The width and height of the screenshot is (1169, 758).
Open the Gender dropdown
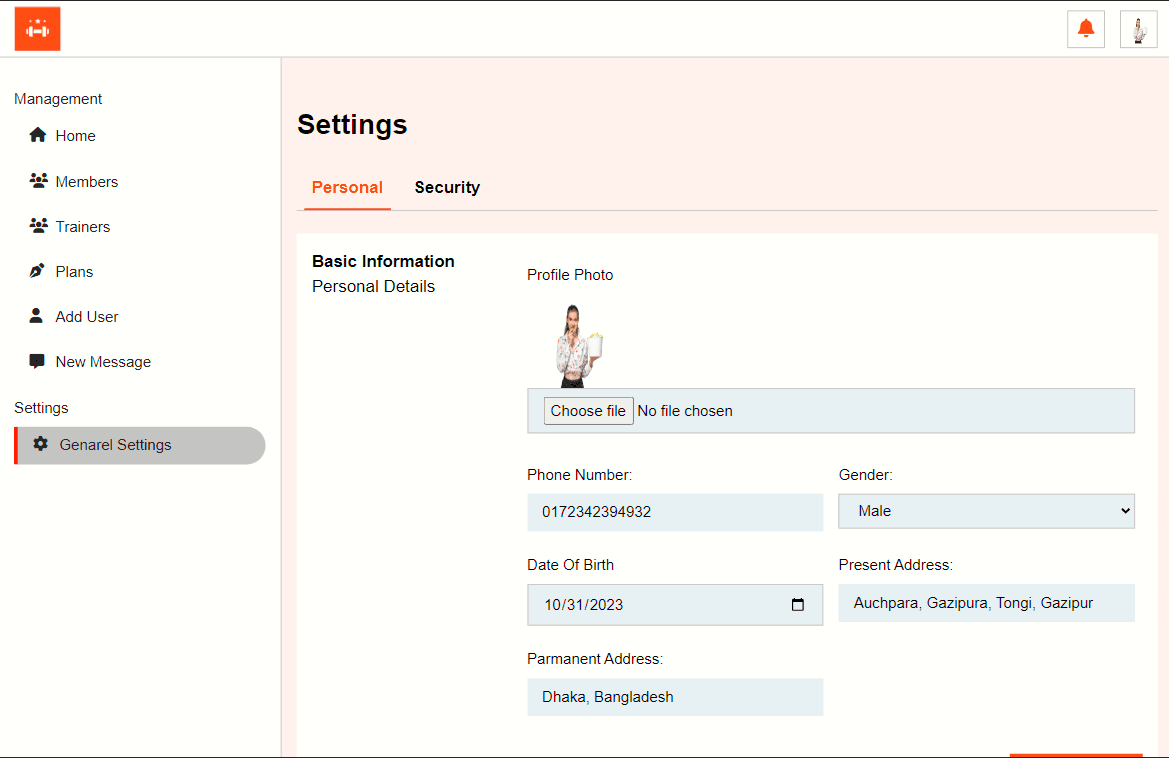(986, 511)
